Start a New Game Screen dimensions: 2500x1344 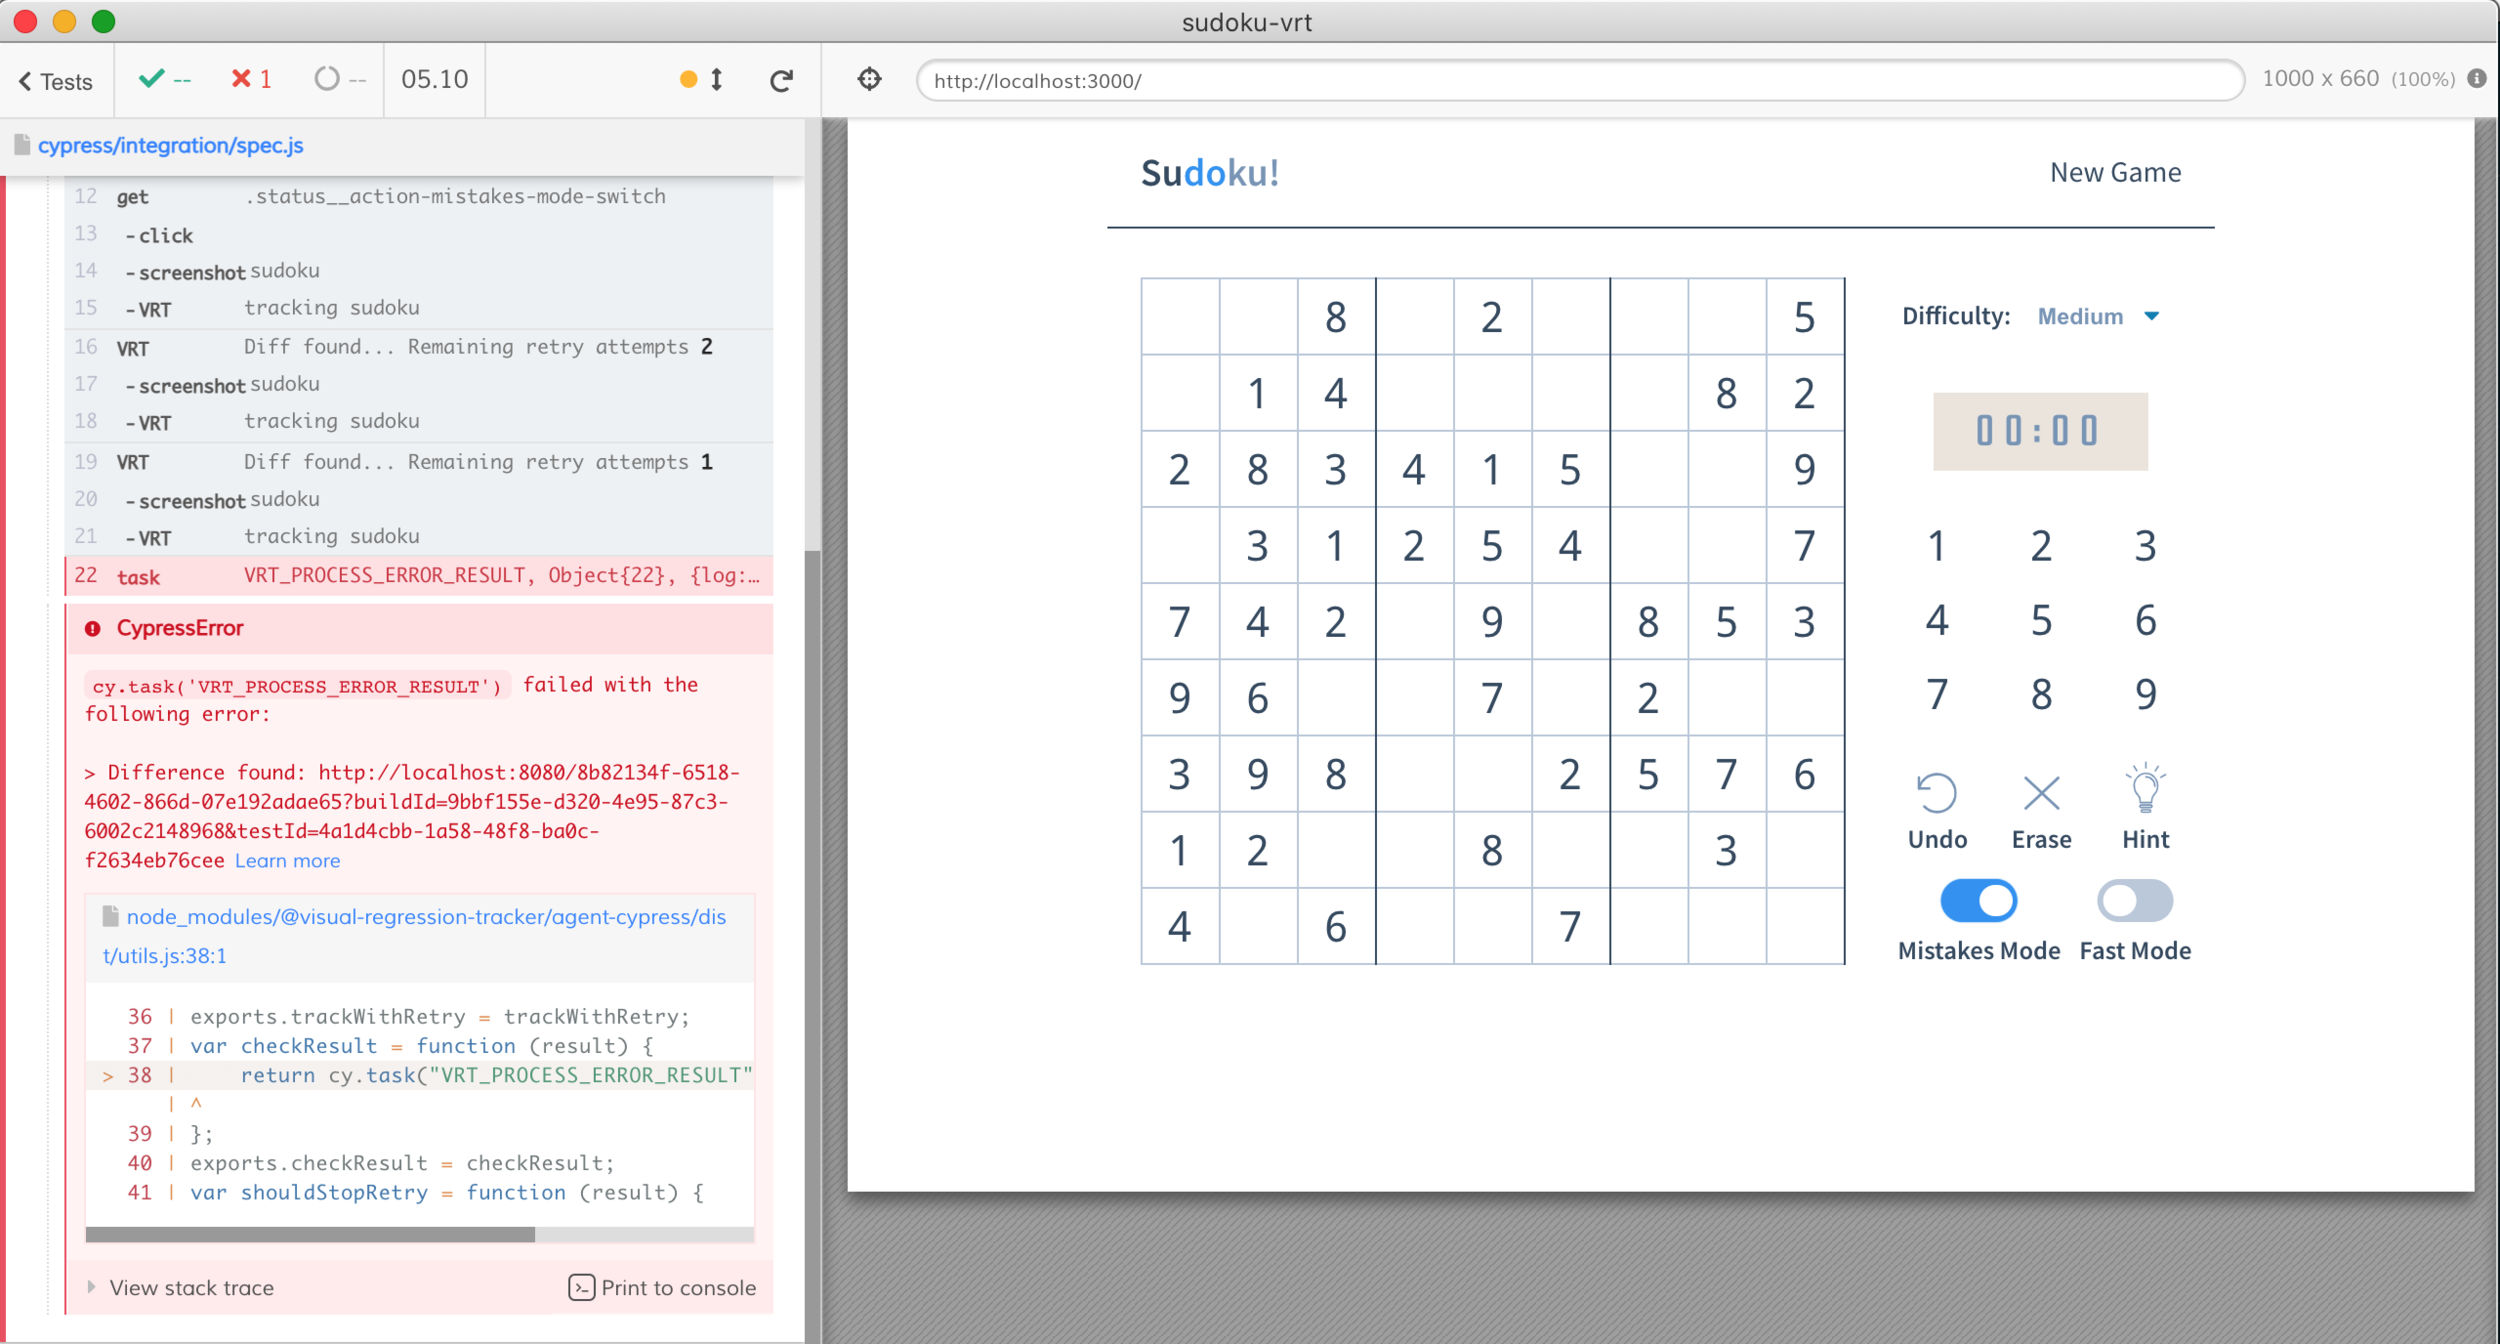click(x=2114, y=172)
